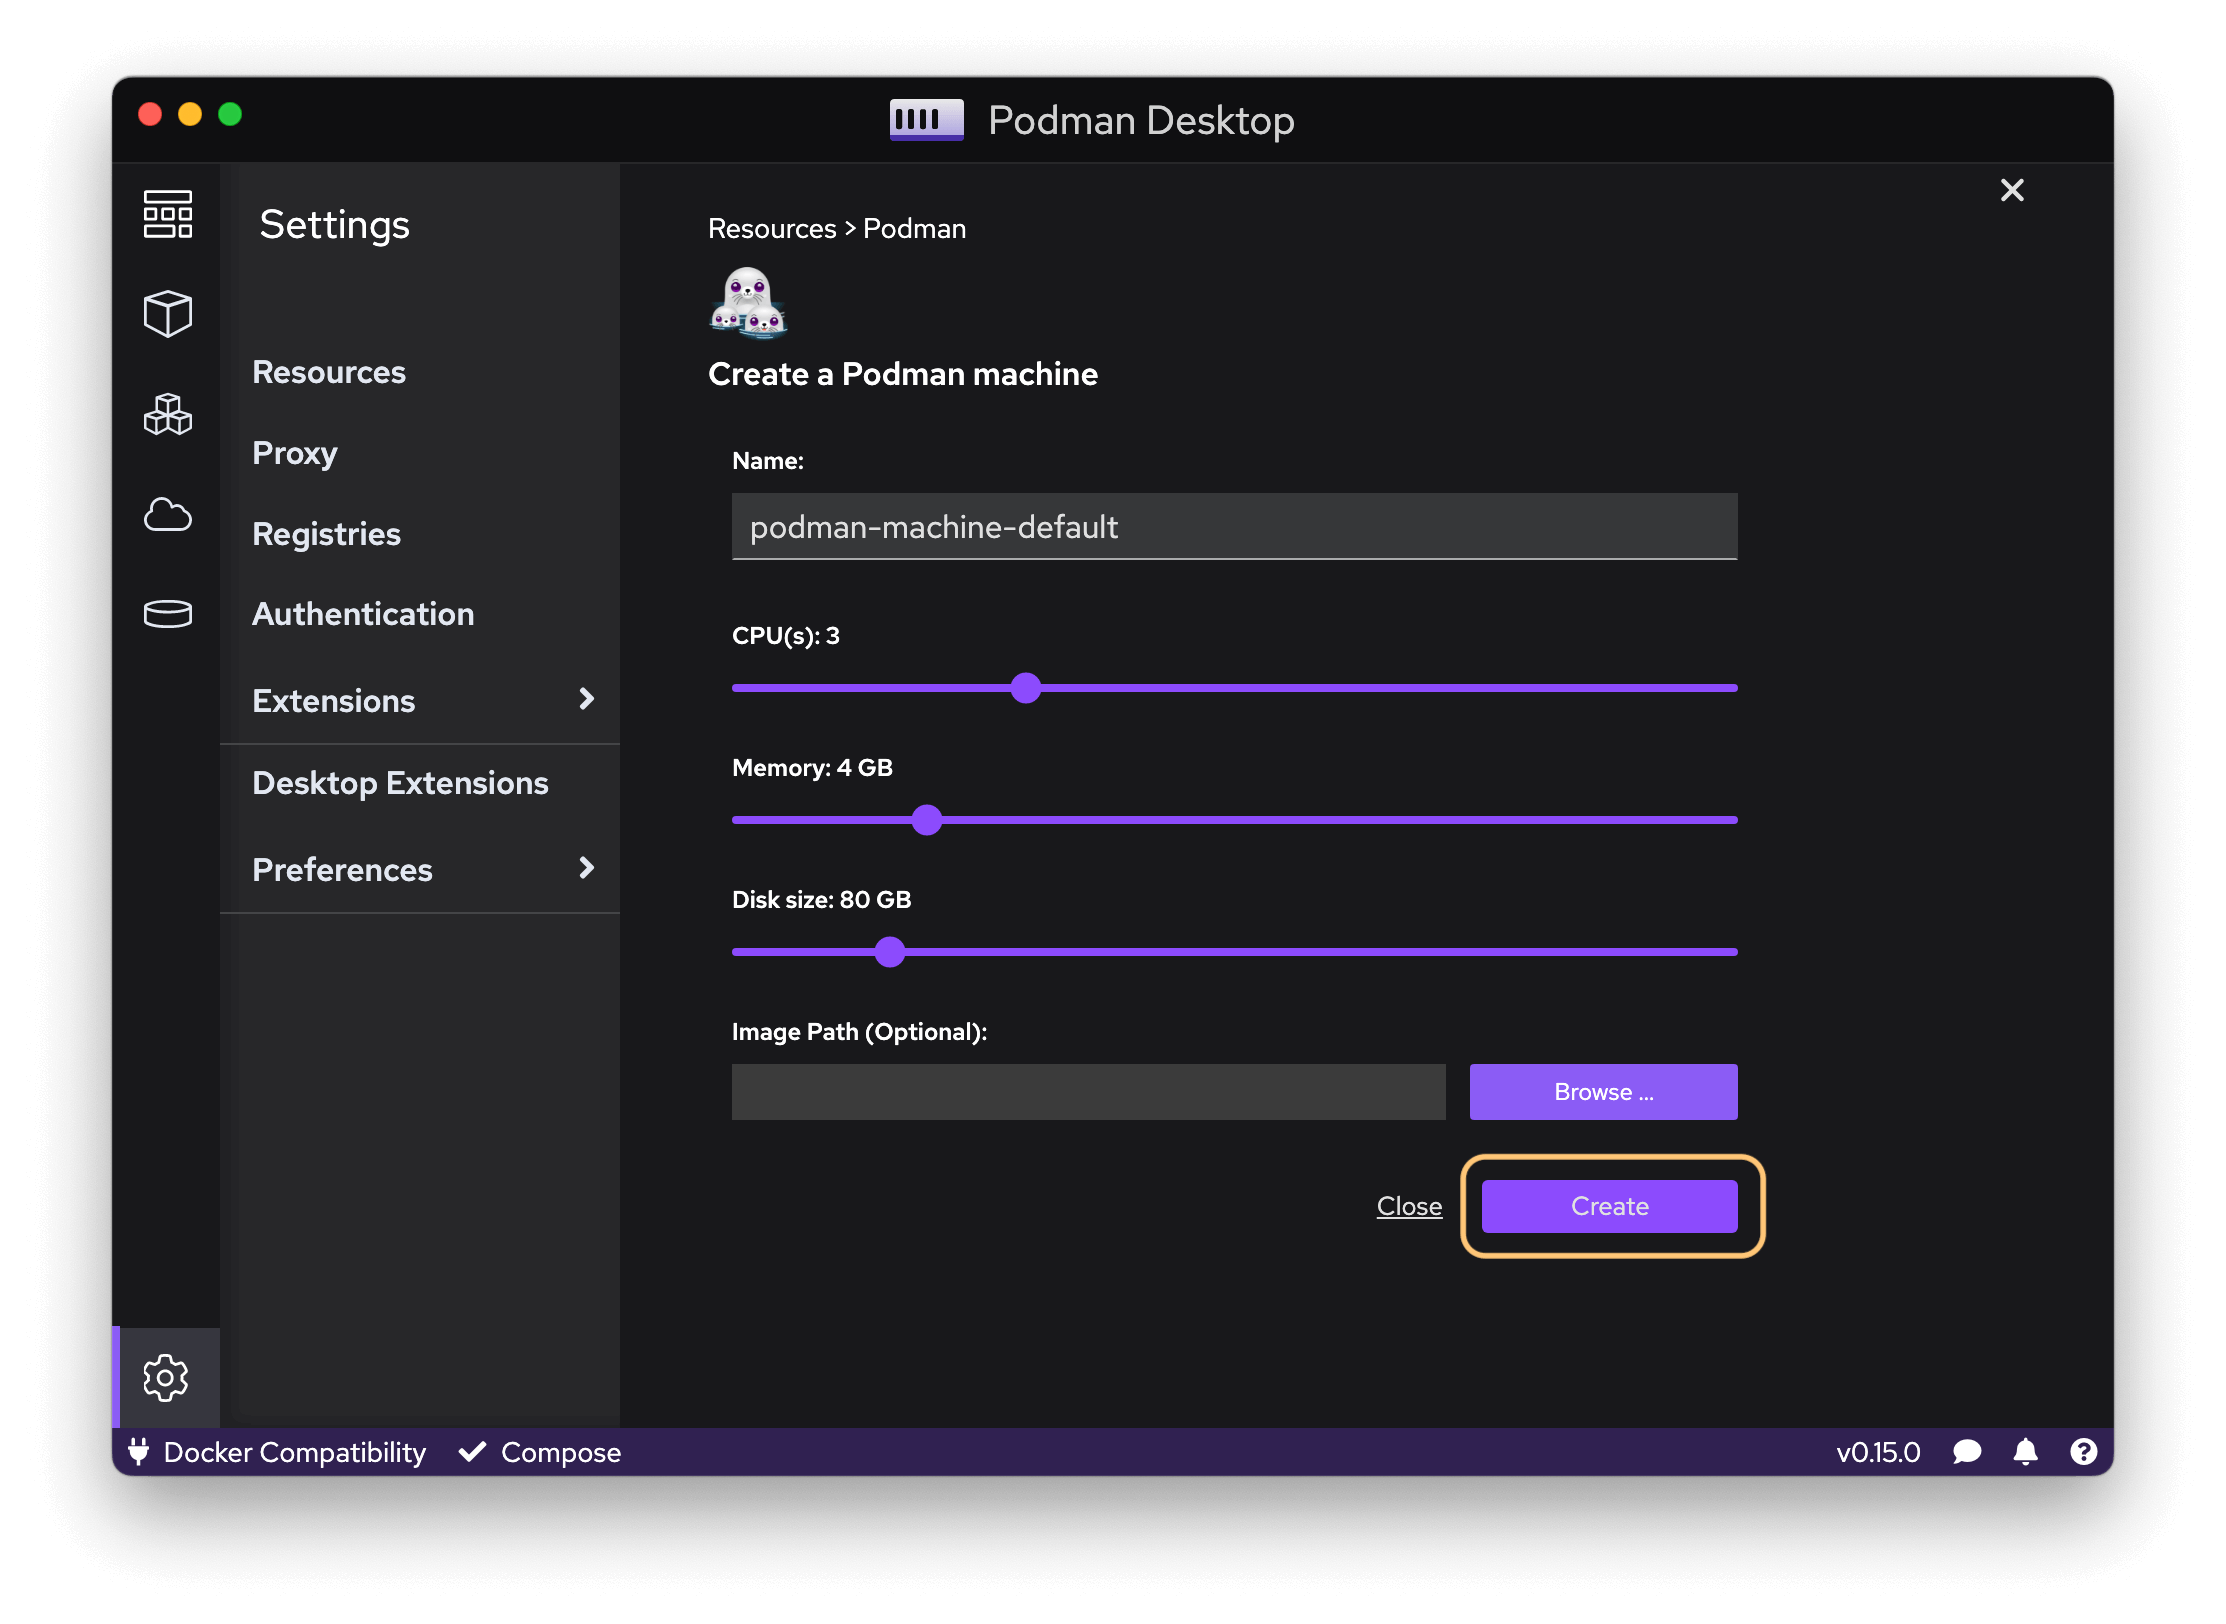Expand the Preferences chevron

pyautogui.click(x=587, y=868)
